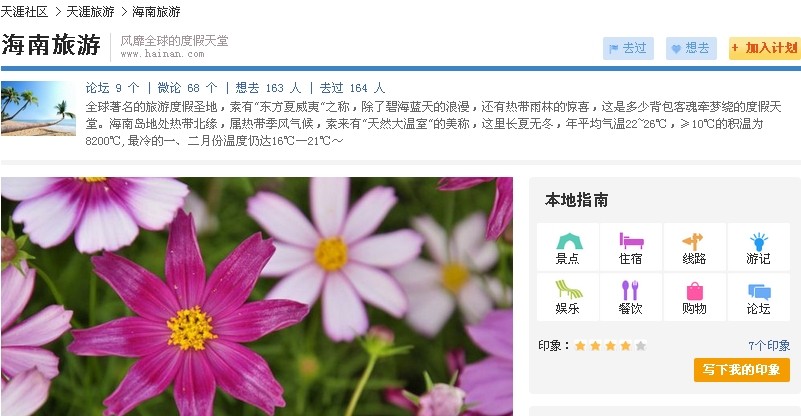This screenshot has width=801, height=416.
Task: Go to 天涯旅游 breadcrumb
Action: click(90, 11)
